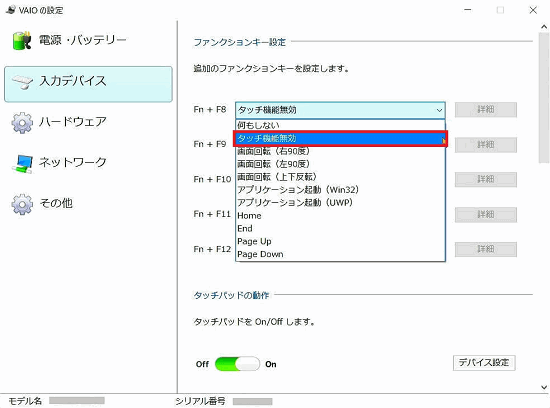Click the Fn + F8 label
Image resolution: width=550 pixels, height=408 pixels.
coord(210,109)
